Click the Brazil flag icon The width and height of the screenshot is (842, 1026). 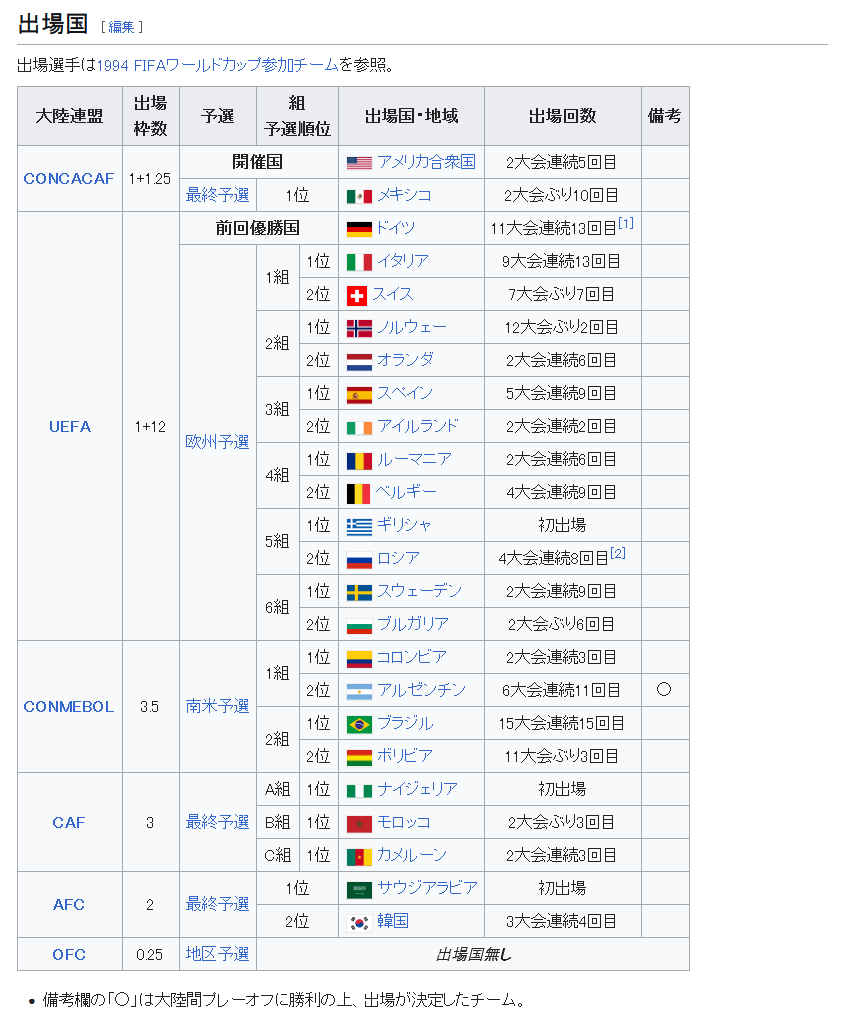[x=359, y=724]
